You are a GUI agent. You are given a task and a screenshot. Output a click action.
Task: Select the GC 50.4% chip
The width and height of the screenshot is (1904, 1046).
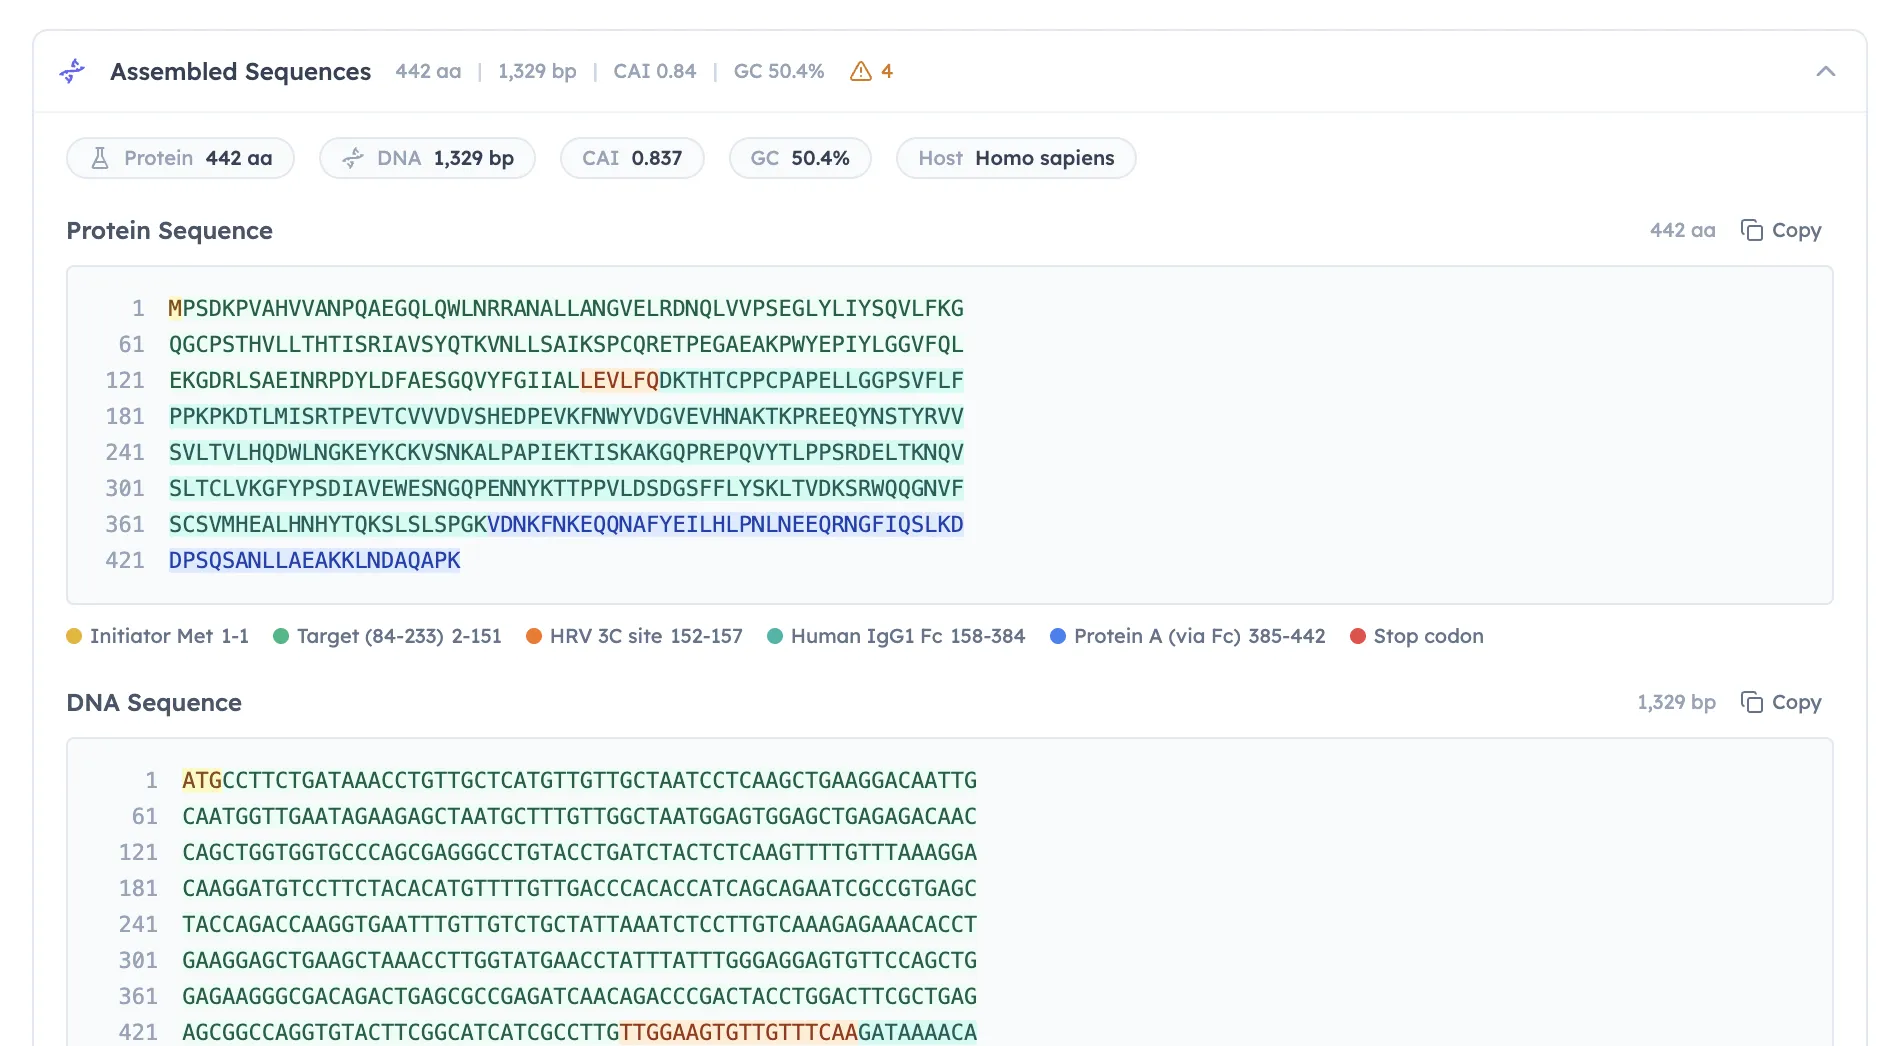(800, 158)
